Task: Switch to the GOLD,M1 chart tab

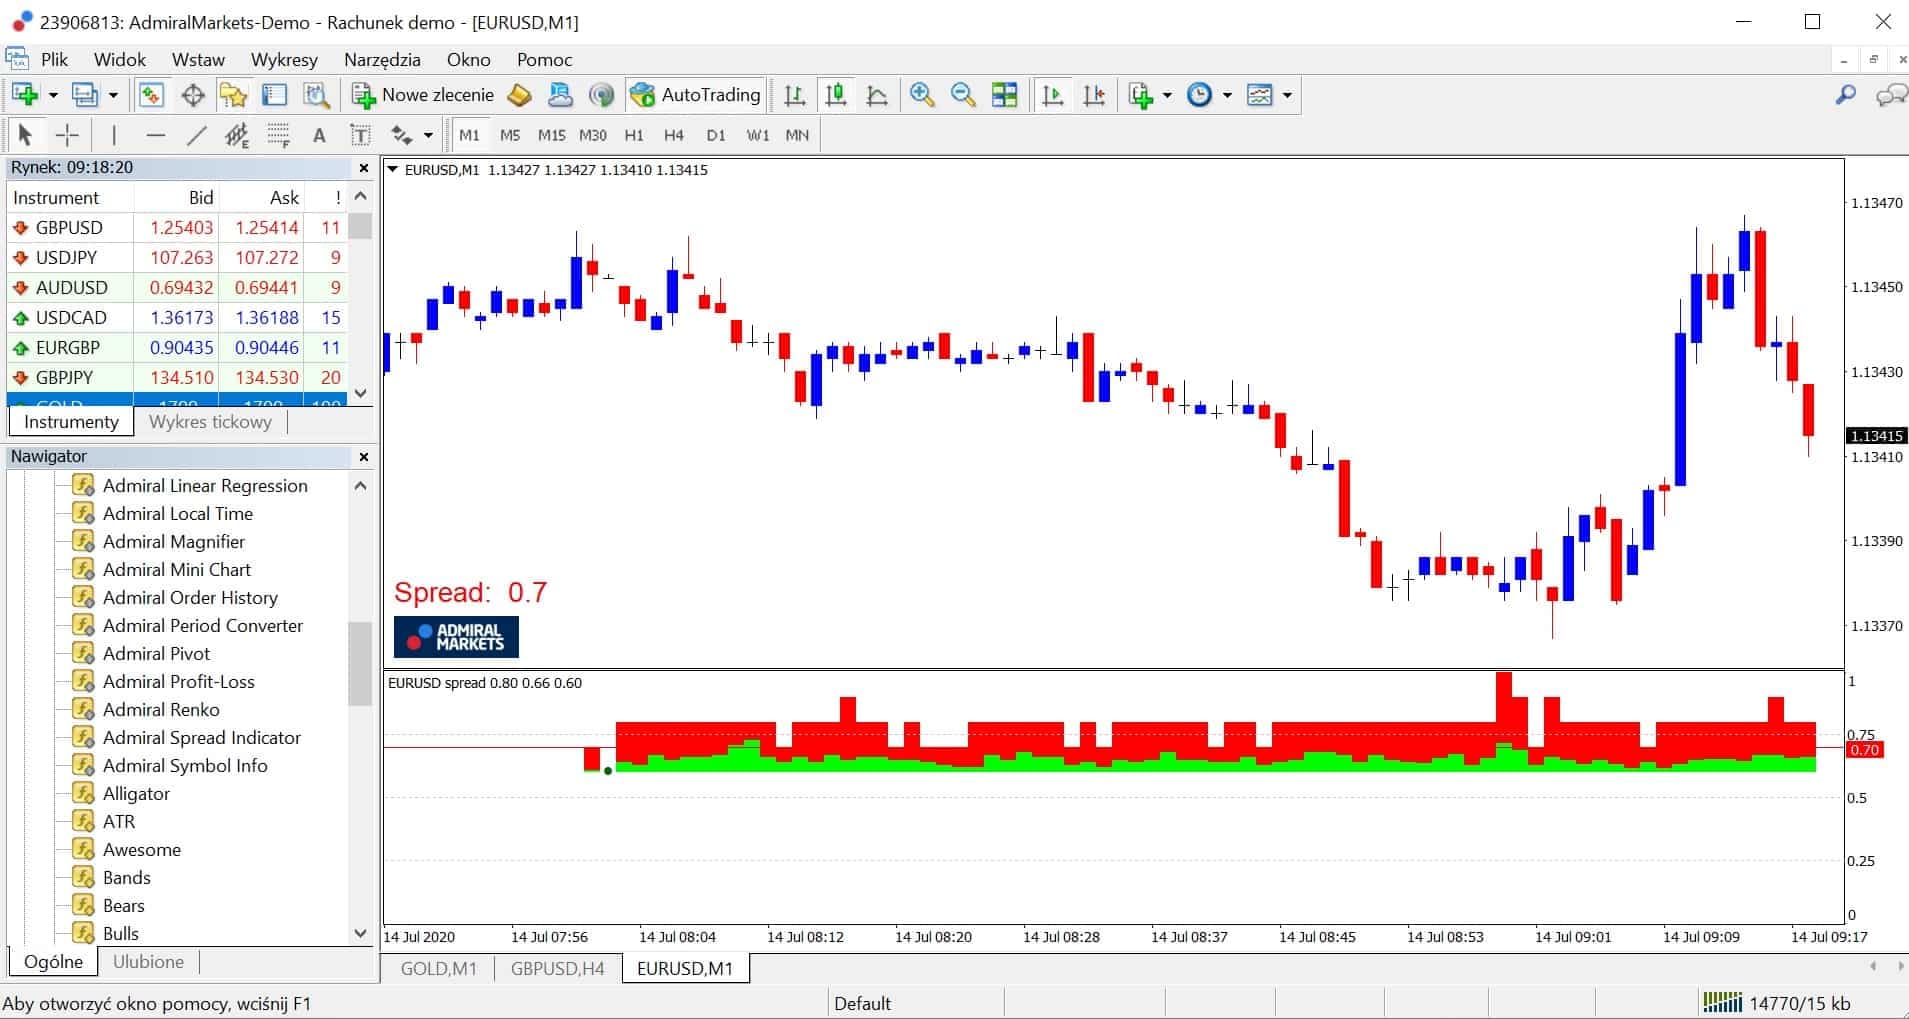Action: (437, 967)
